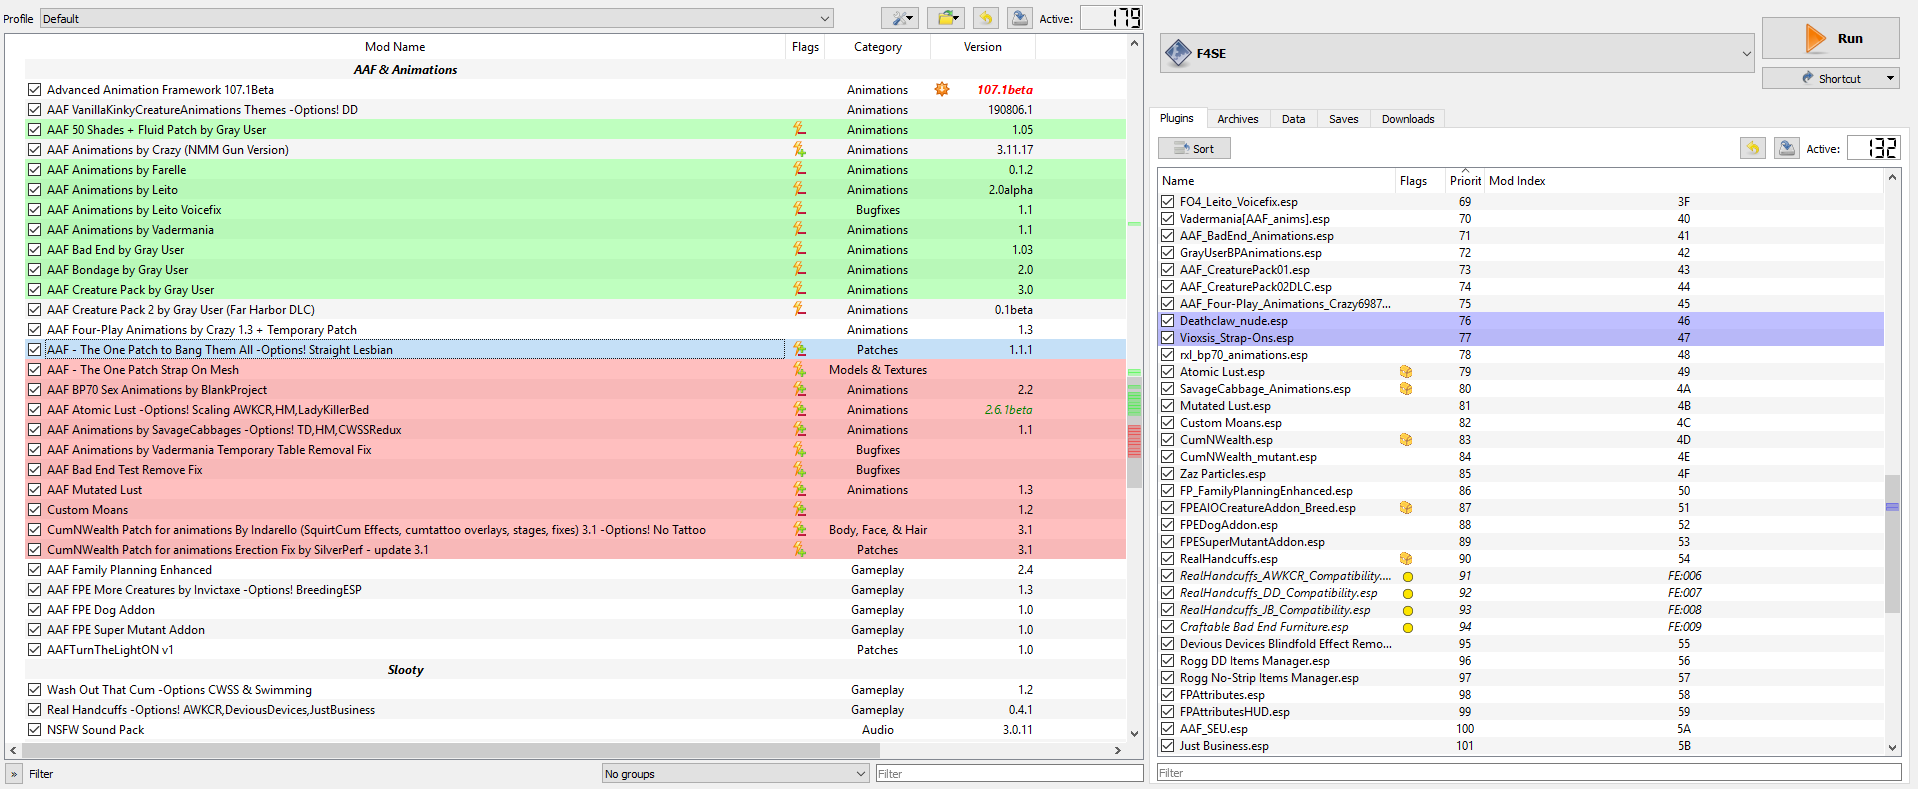Sort mod list by Category column header
This screenshot has width=1918, height=789.
click(878, 47)
